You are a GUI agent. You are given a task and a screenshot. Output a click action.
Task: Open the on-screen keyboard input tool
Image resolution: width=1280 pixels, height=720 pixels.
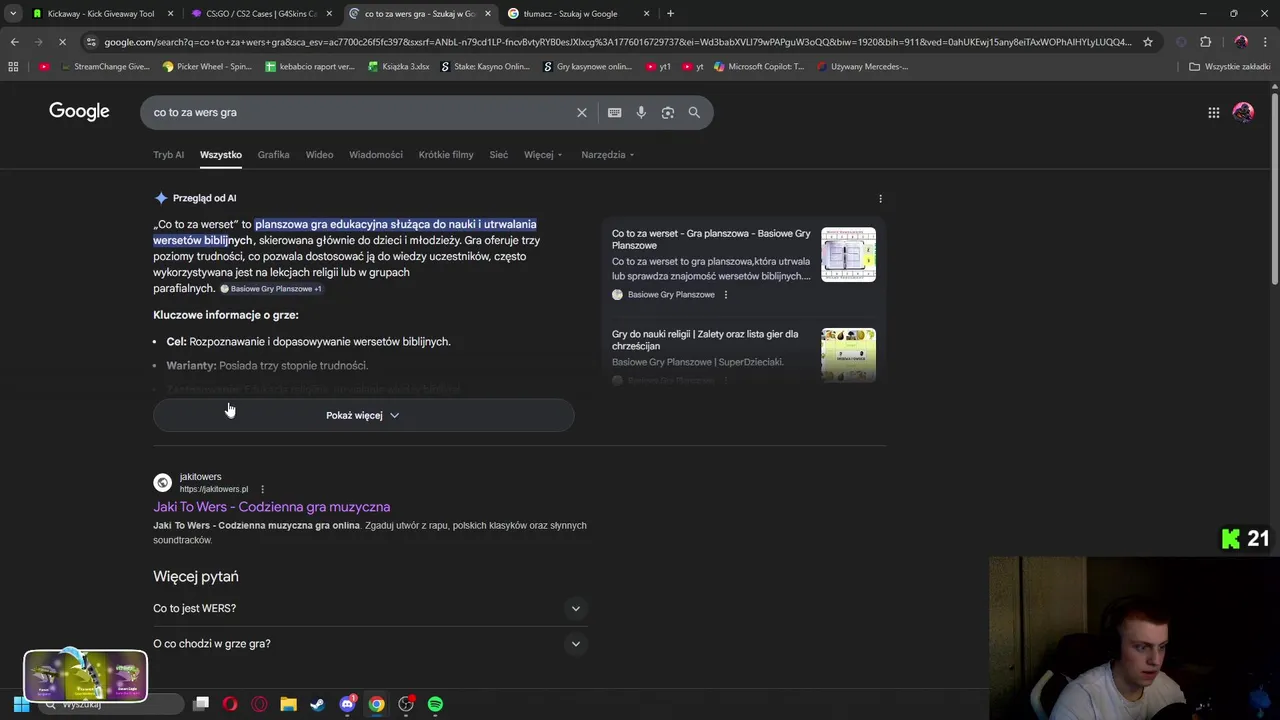tap(614, 113)
